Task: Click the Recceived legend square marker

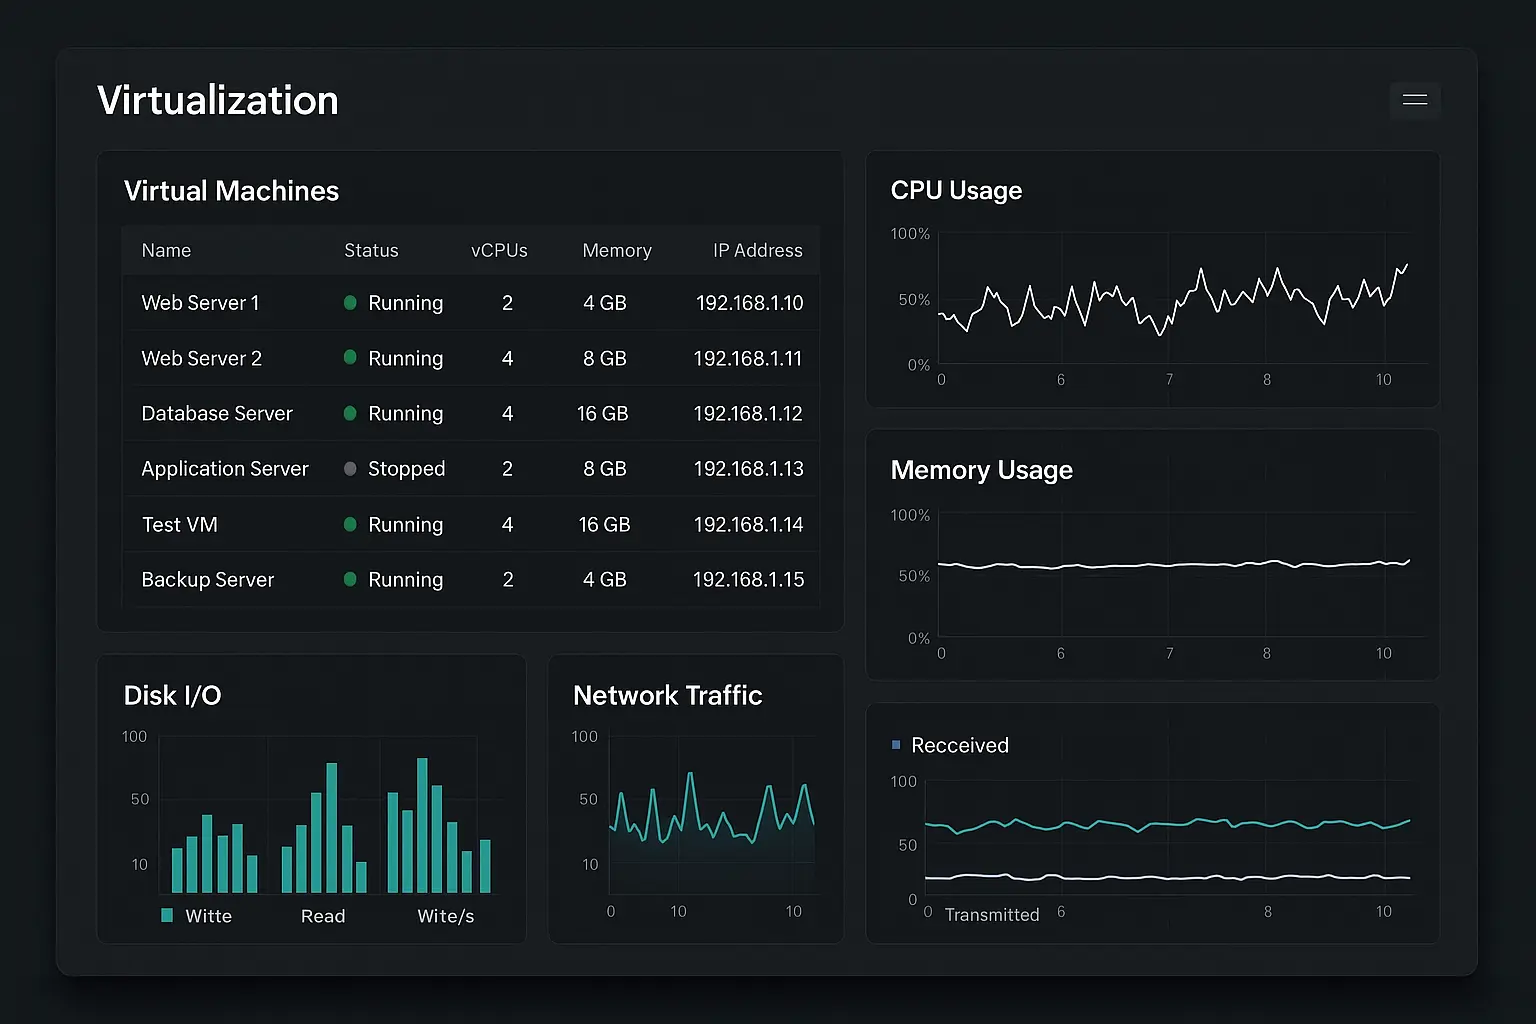Action: pos(896,745)
